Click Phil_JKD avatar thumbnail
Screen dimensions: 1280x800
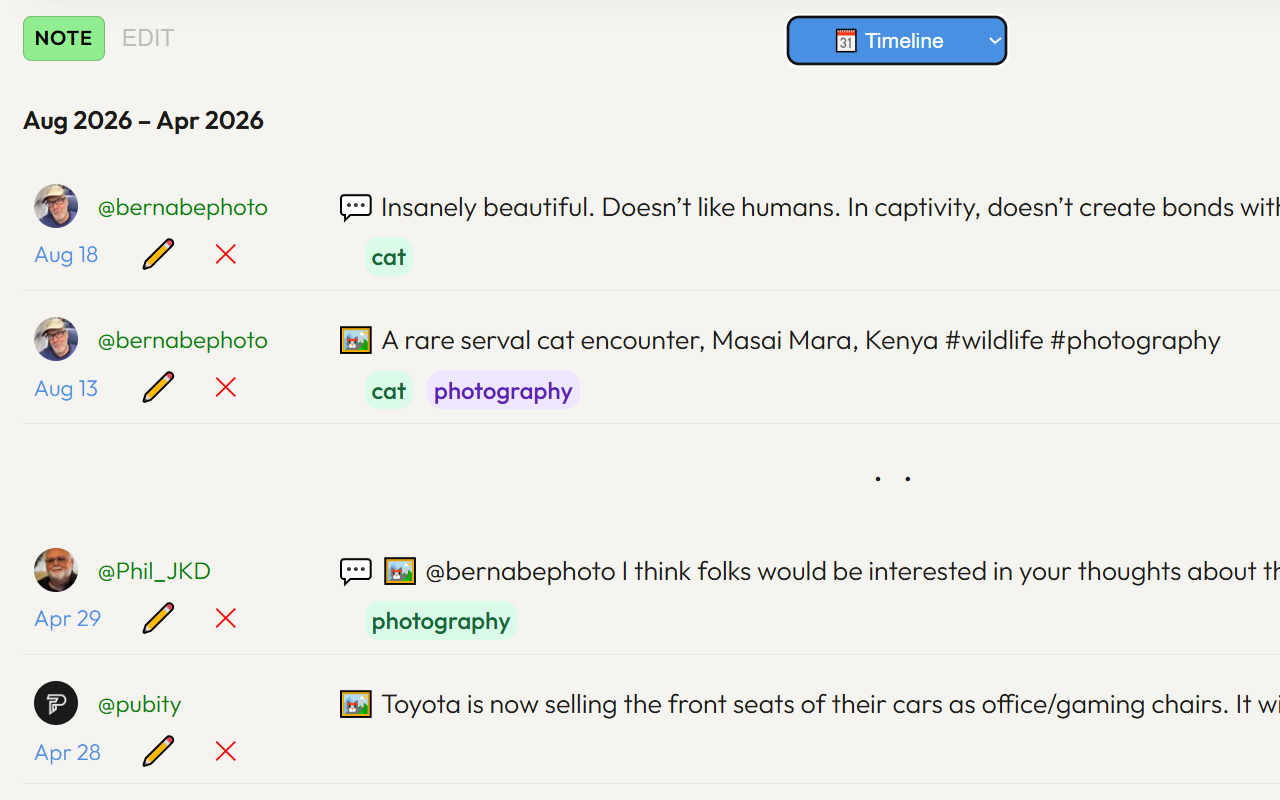pos(56,570)
